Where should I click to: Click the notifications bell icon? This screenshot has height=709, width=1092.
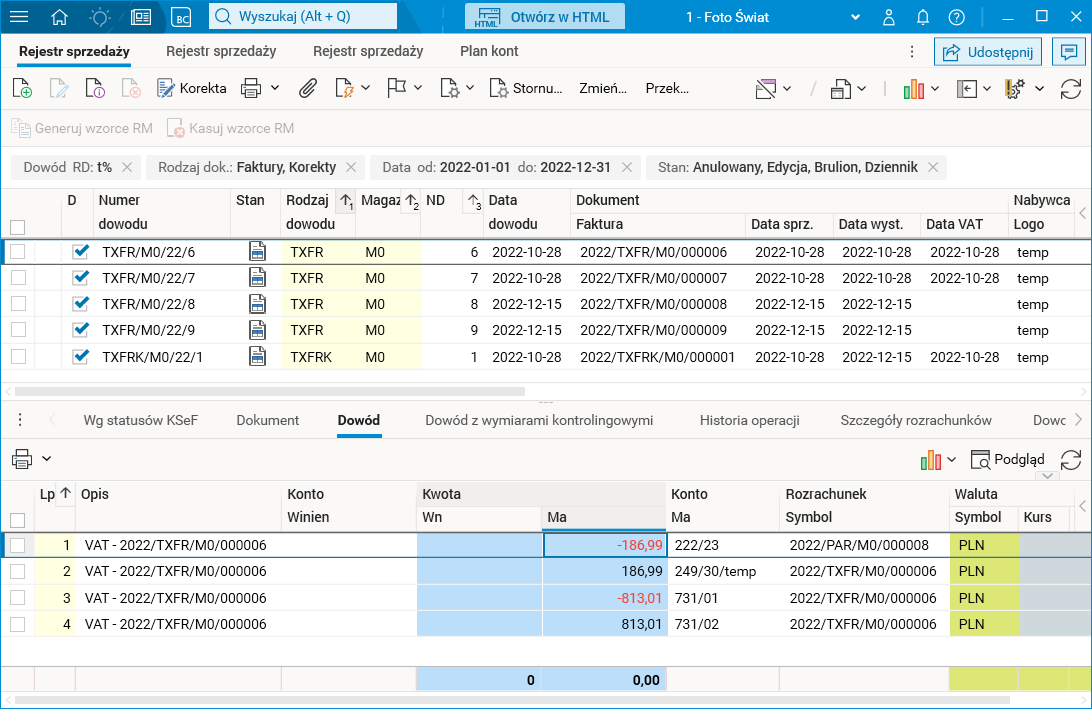(923, 16)
